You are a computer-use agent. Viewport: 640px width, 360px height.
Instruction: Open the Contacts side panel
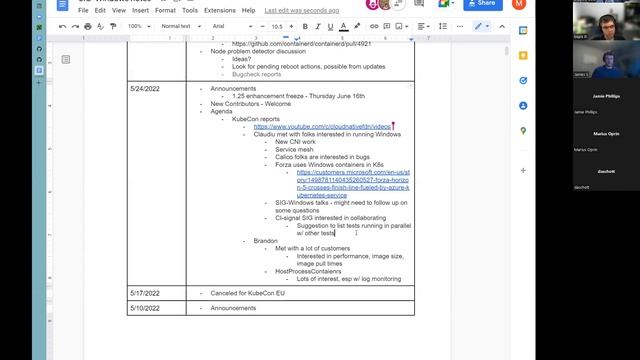[523, 106]
